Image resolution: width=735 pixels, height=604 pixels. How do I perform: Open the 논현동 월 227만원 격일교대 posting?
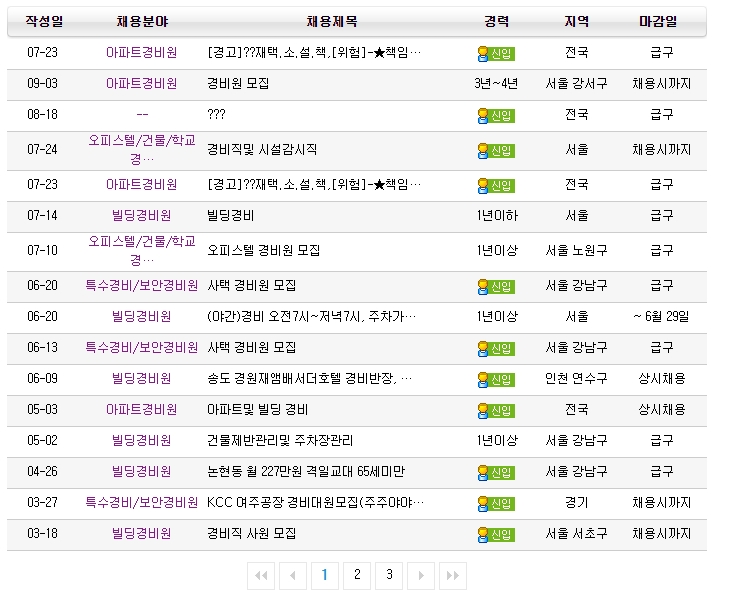(306, 471)
